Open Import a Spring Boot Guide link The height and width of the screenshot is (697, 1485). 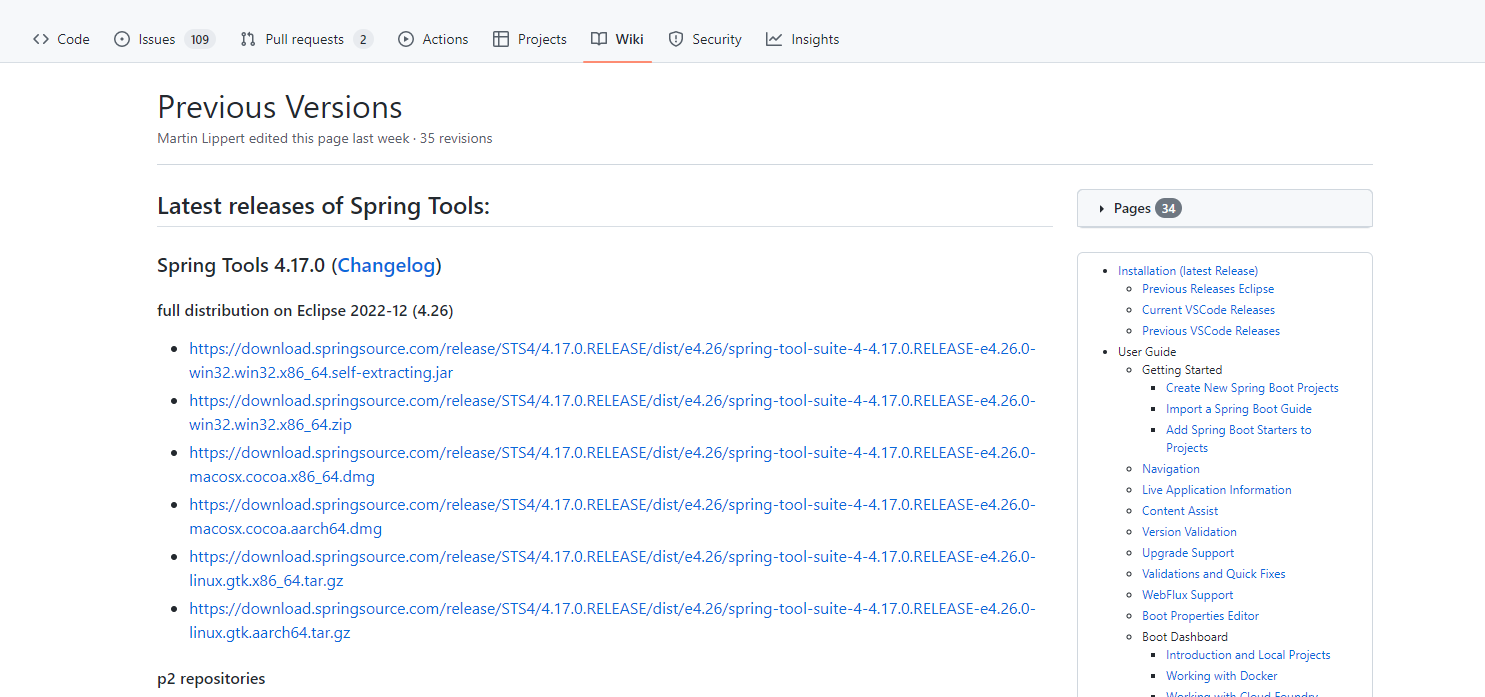[x=1239, y=409]
